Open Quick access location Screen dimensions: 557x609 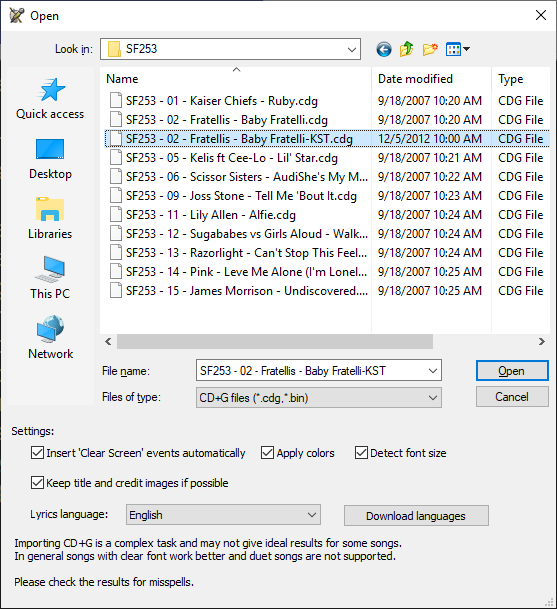pyautogui.click(x=50, y=99)
